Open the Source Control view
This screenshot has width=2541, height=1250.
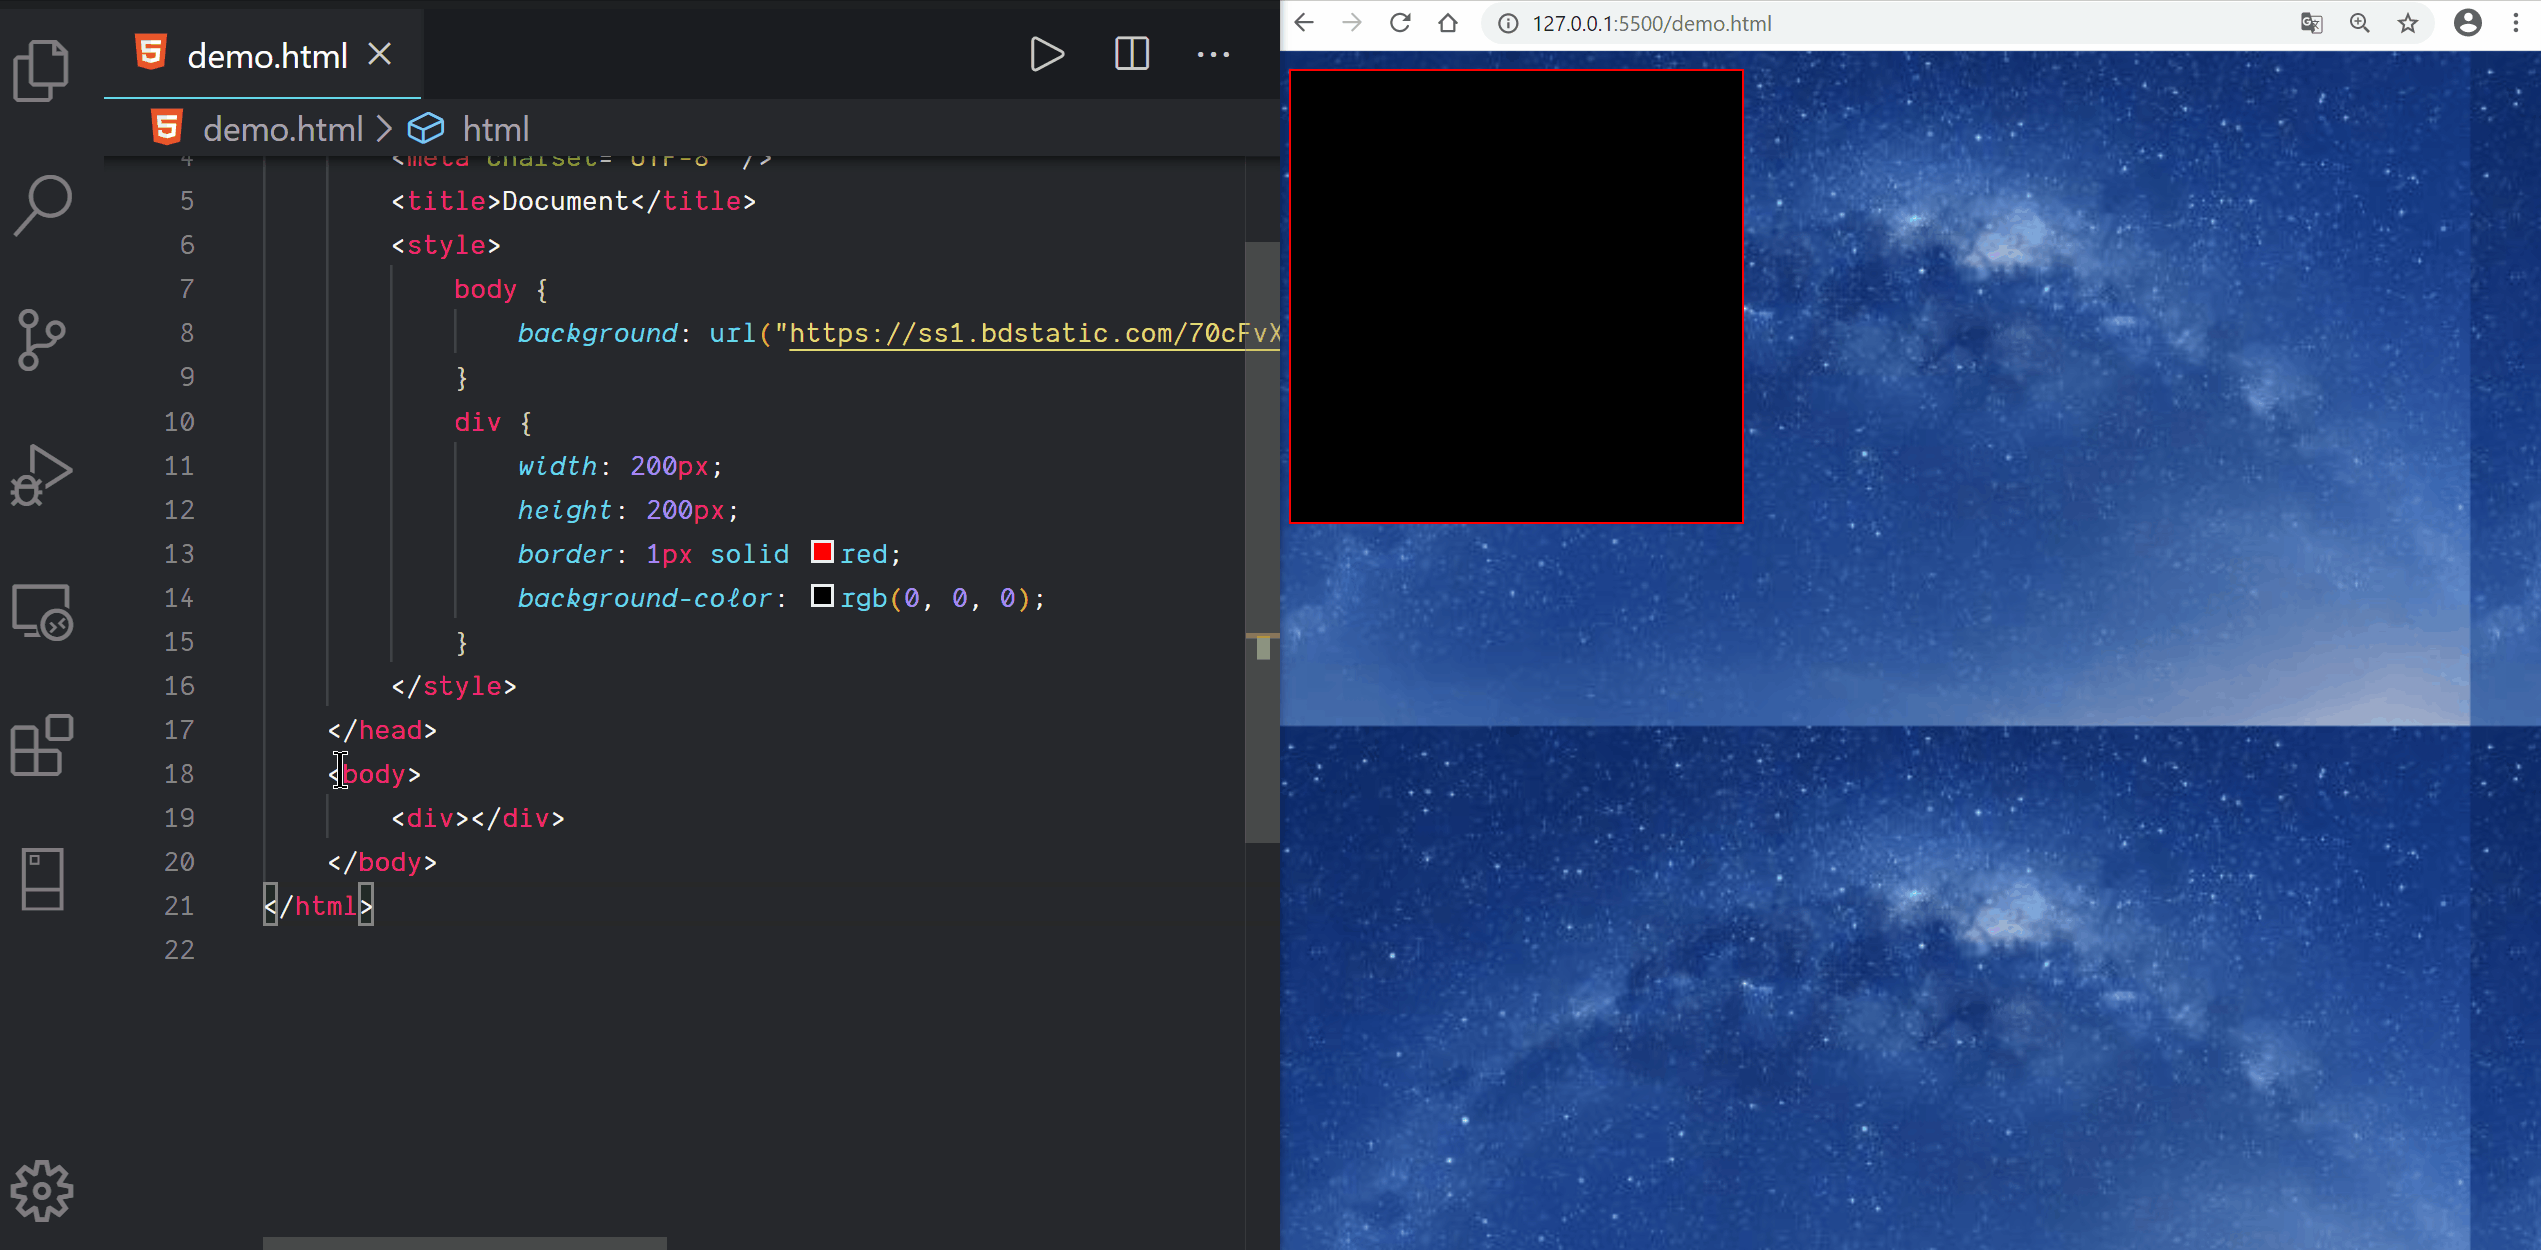click(42, 340)
